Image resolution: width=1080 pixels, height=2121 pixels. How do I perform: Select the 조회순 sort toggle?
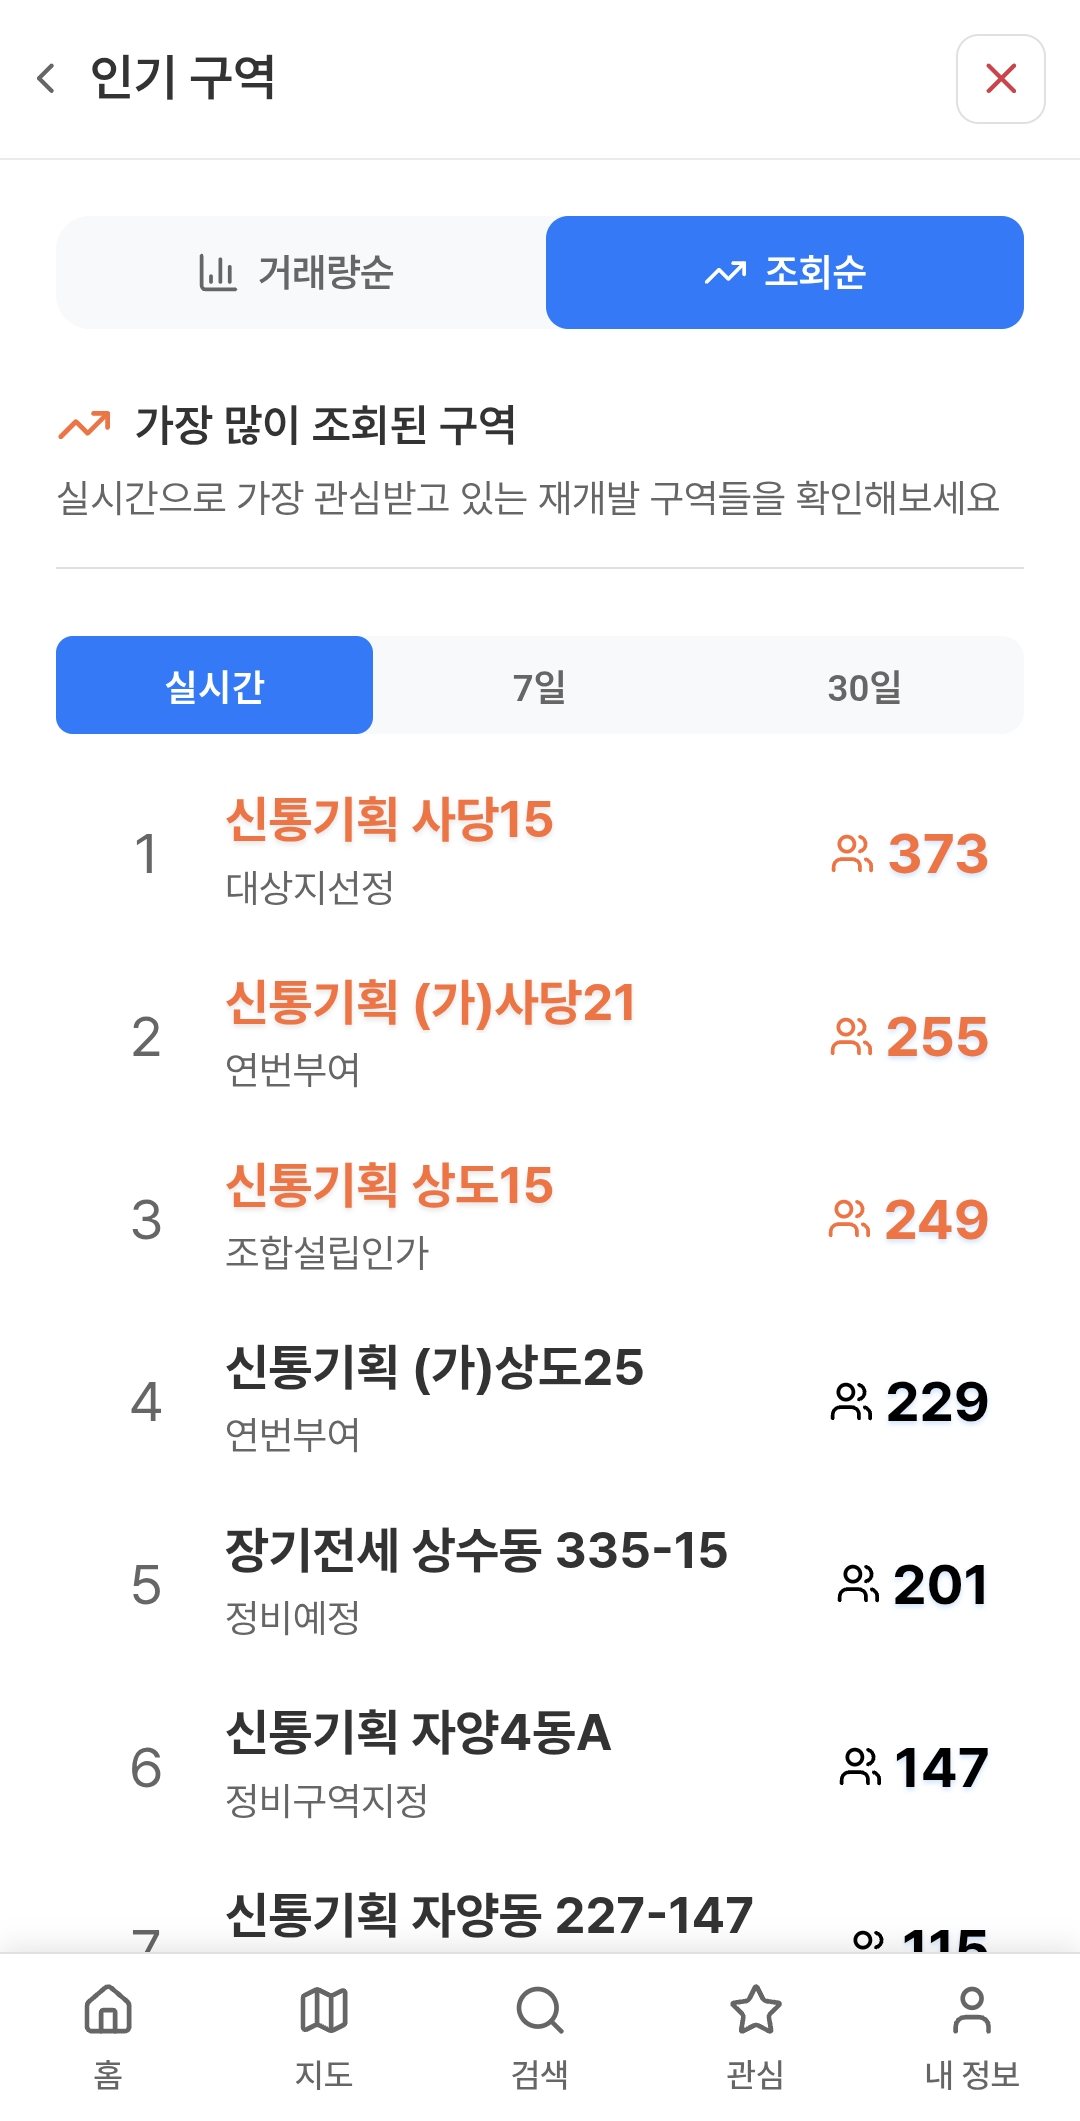pos(785,272)
